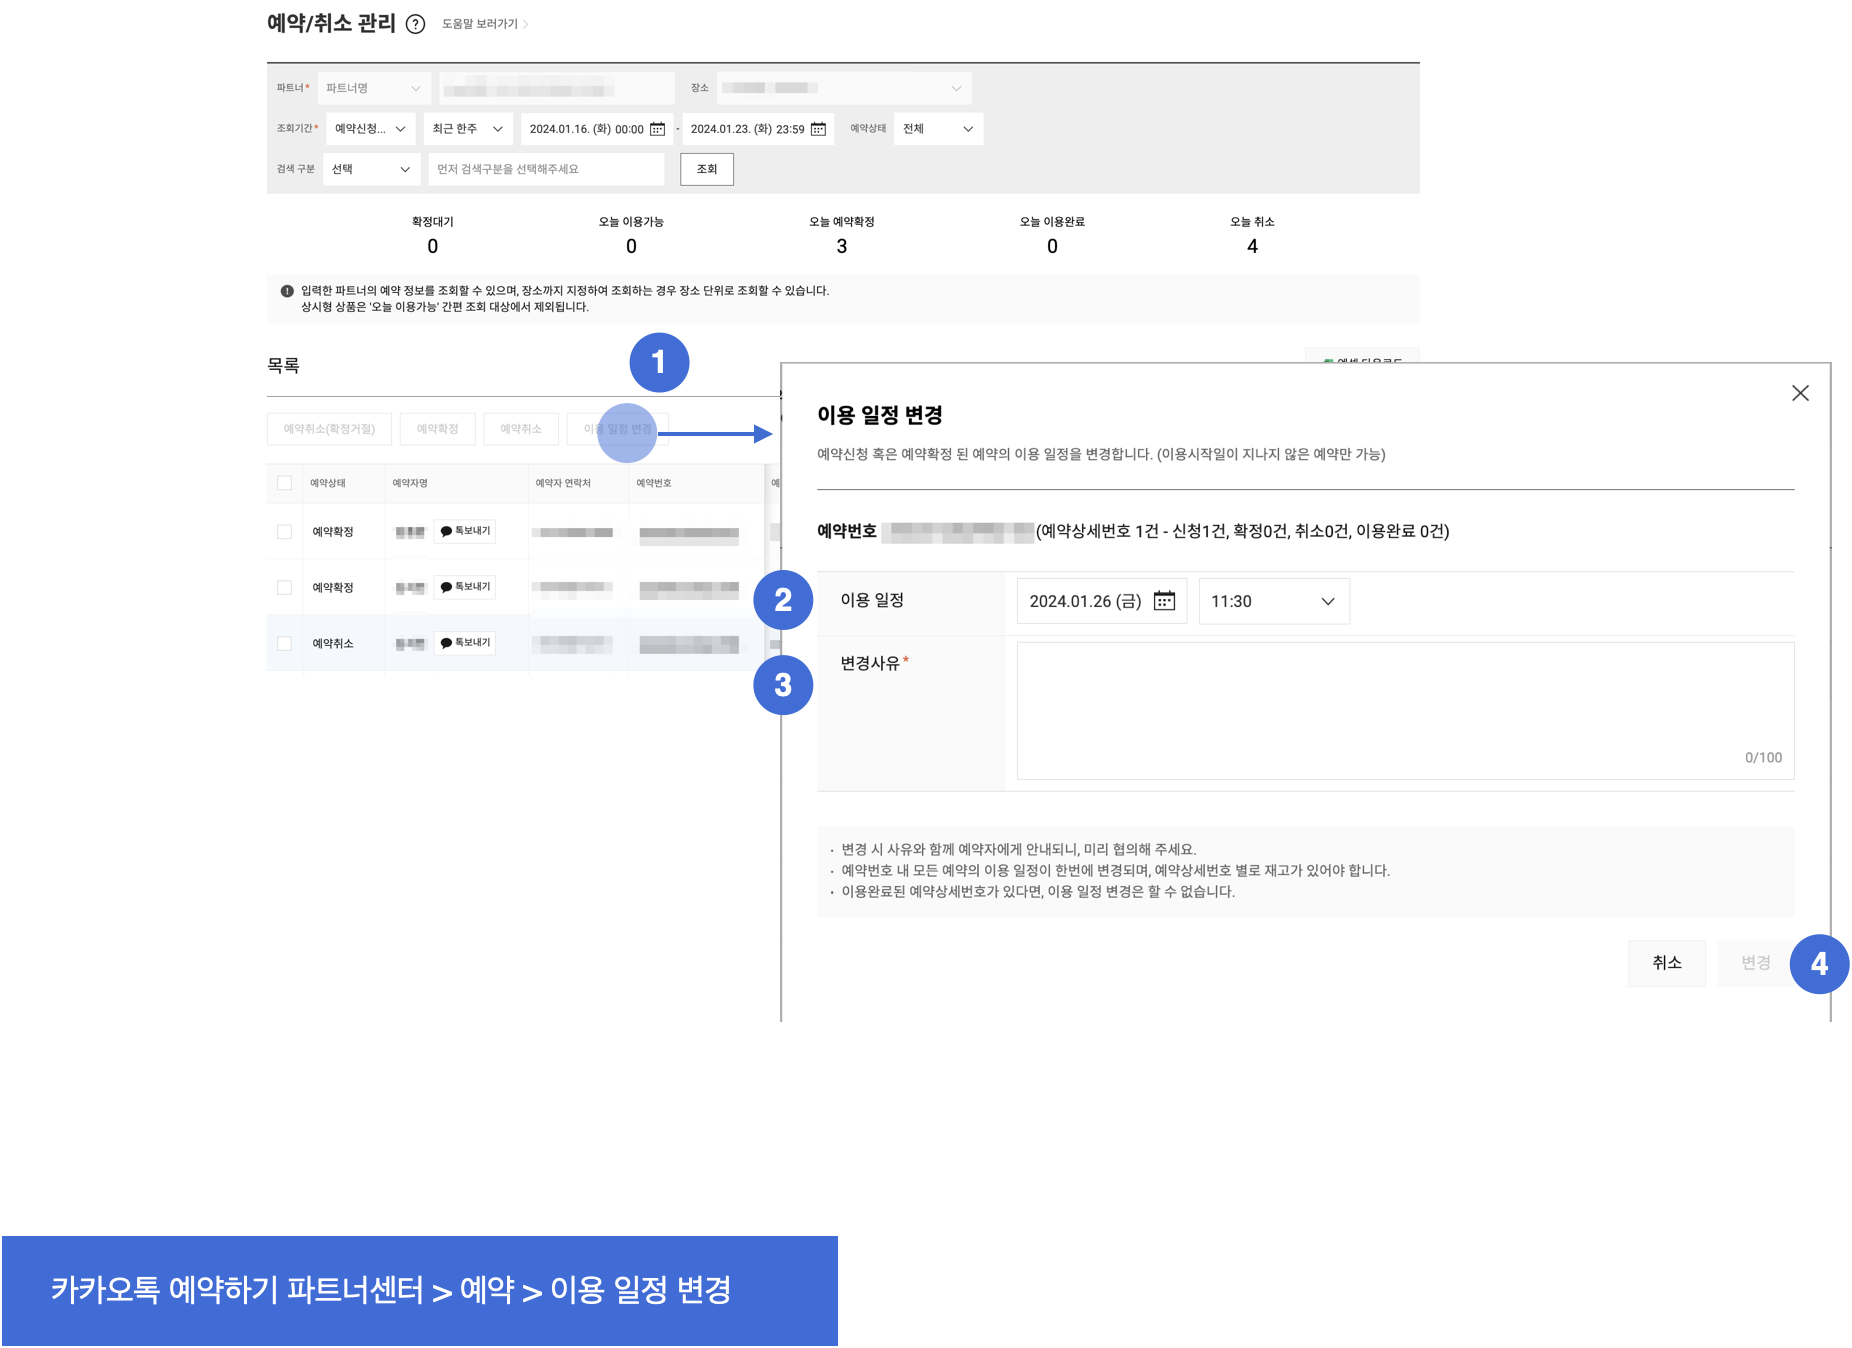
Task: Click the 변경사유 text area
Action: 1404,710
